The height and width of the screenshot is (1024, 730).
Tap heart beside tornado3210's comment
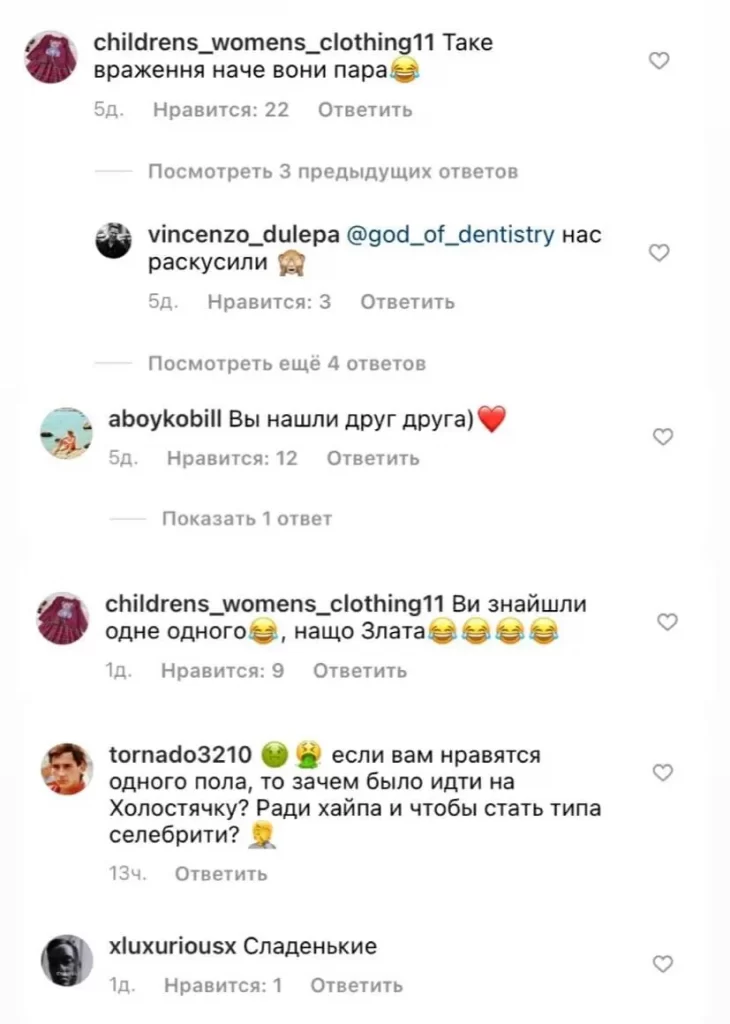[x=663, y=773]
